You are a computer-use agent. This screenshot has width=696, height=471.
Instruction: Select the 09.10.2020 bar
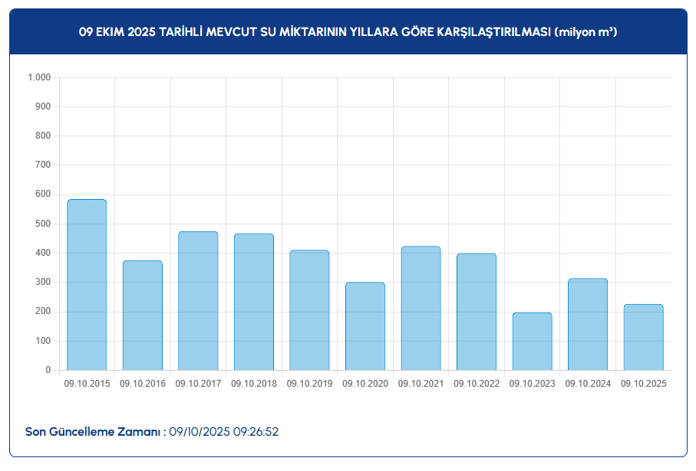click(x=365, y=326)
